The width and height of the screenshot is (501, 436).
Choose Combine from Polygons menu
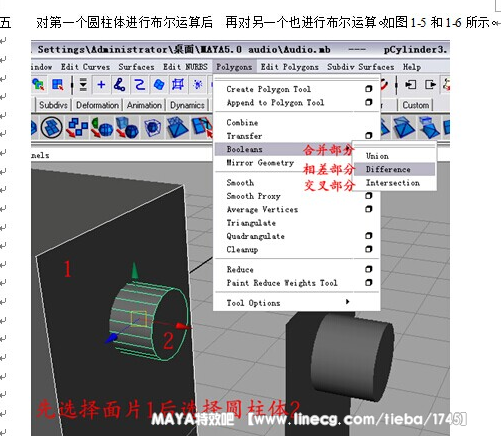[242, 123]
